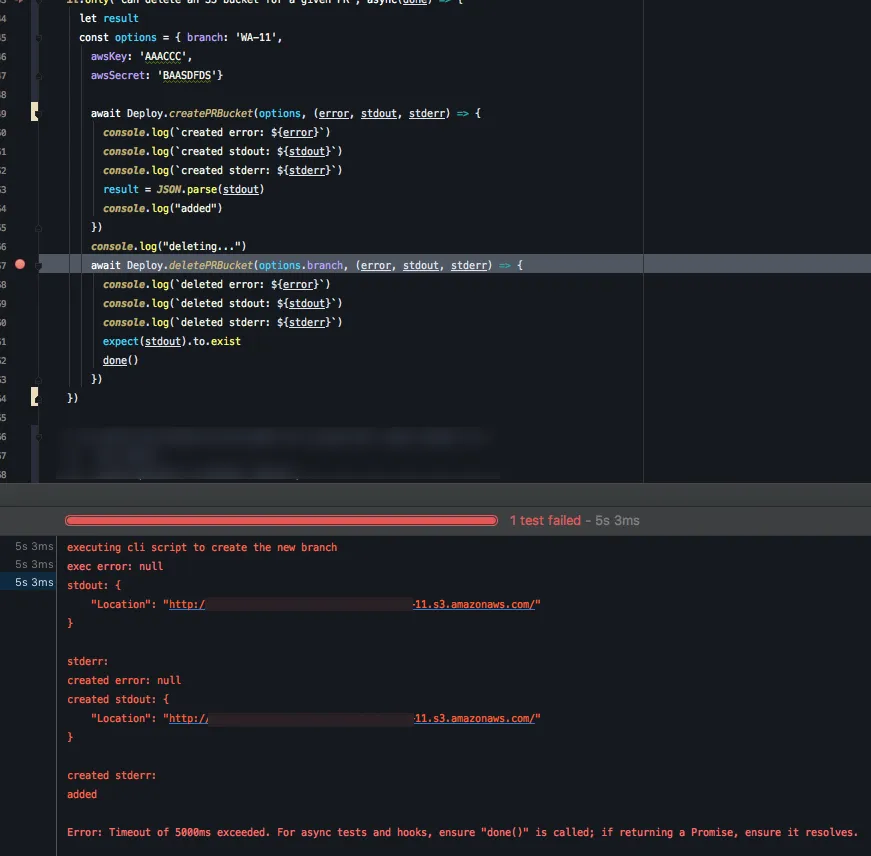Screen dimensions: 871x856
Task: Click the 'expect' keyword in the assertion line
Action: 121,342
